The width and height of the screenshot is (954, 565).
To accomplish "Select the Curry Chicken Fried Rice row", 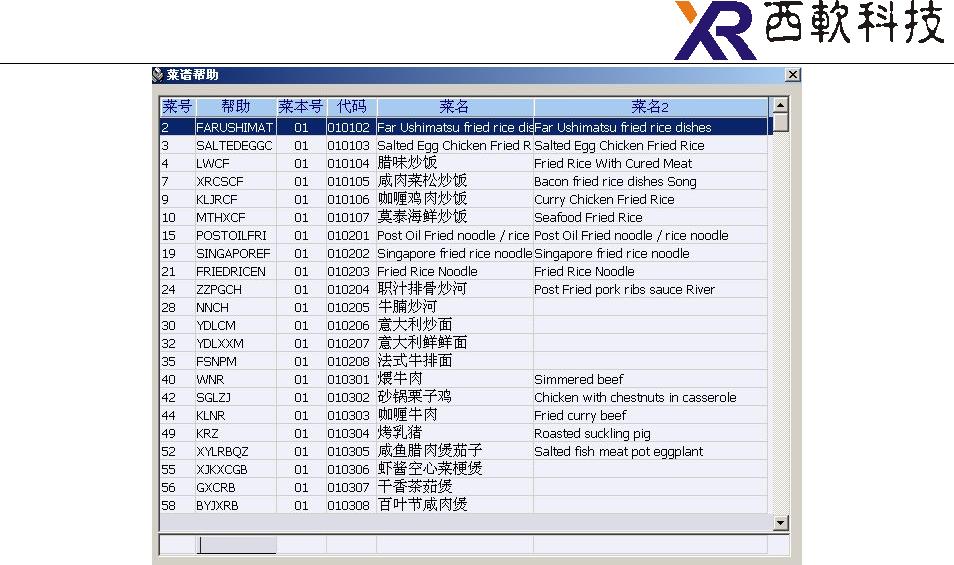I will [464, 199].
